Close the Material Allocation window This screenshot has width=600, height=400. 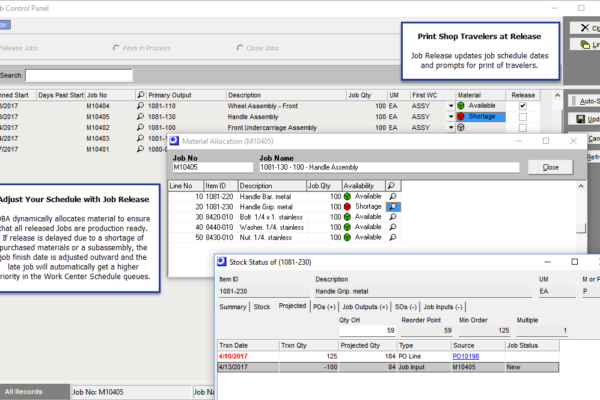click(x=573, y=141)
